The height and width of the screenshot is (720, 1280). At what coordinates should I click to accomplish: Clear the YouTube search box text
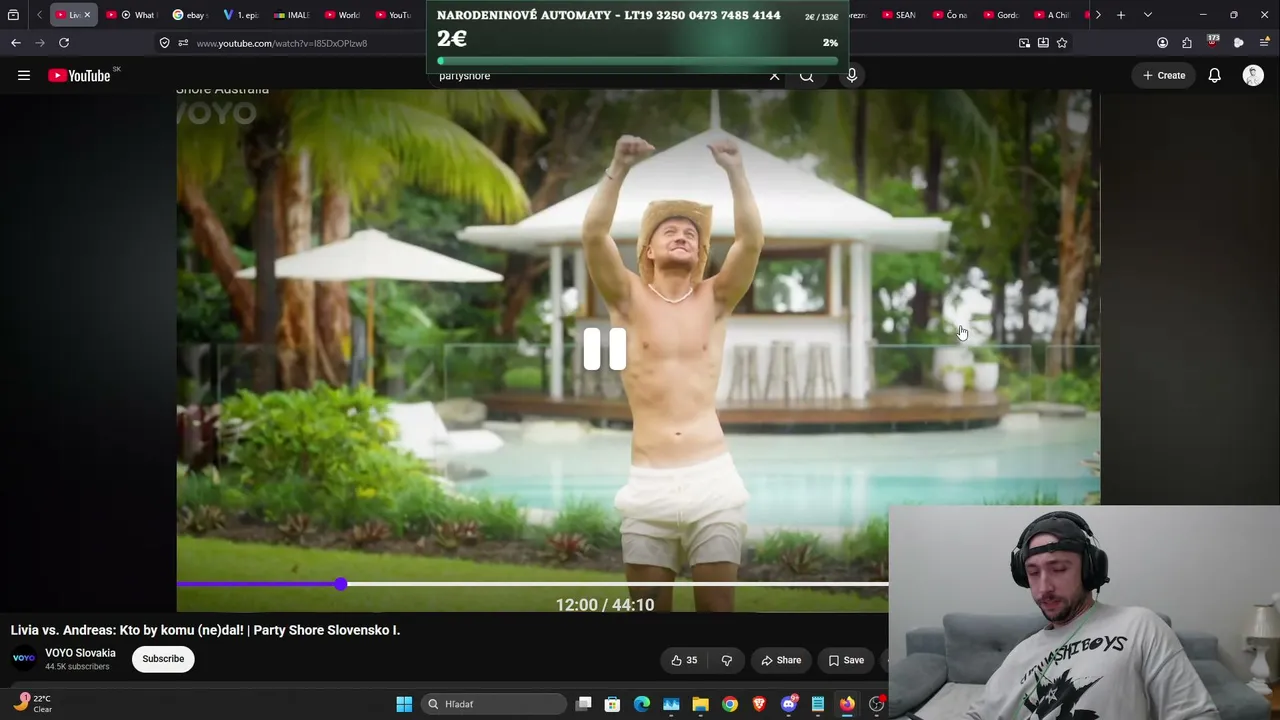click(774, 76)
